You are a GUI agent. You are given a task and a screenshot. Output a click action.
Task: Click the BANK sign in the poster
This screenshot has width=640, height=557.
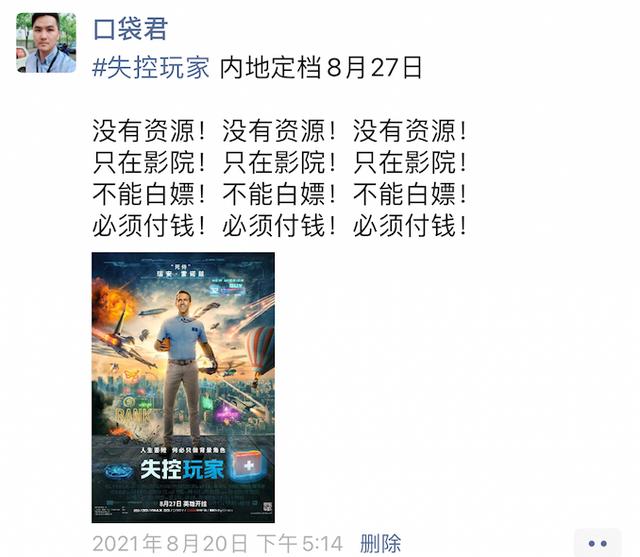click(133, 415)
